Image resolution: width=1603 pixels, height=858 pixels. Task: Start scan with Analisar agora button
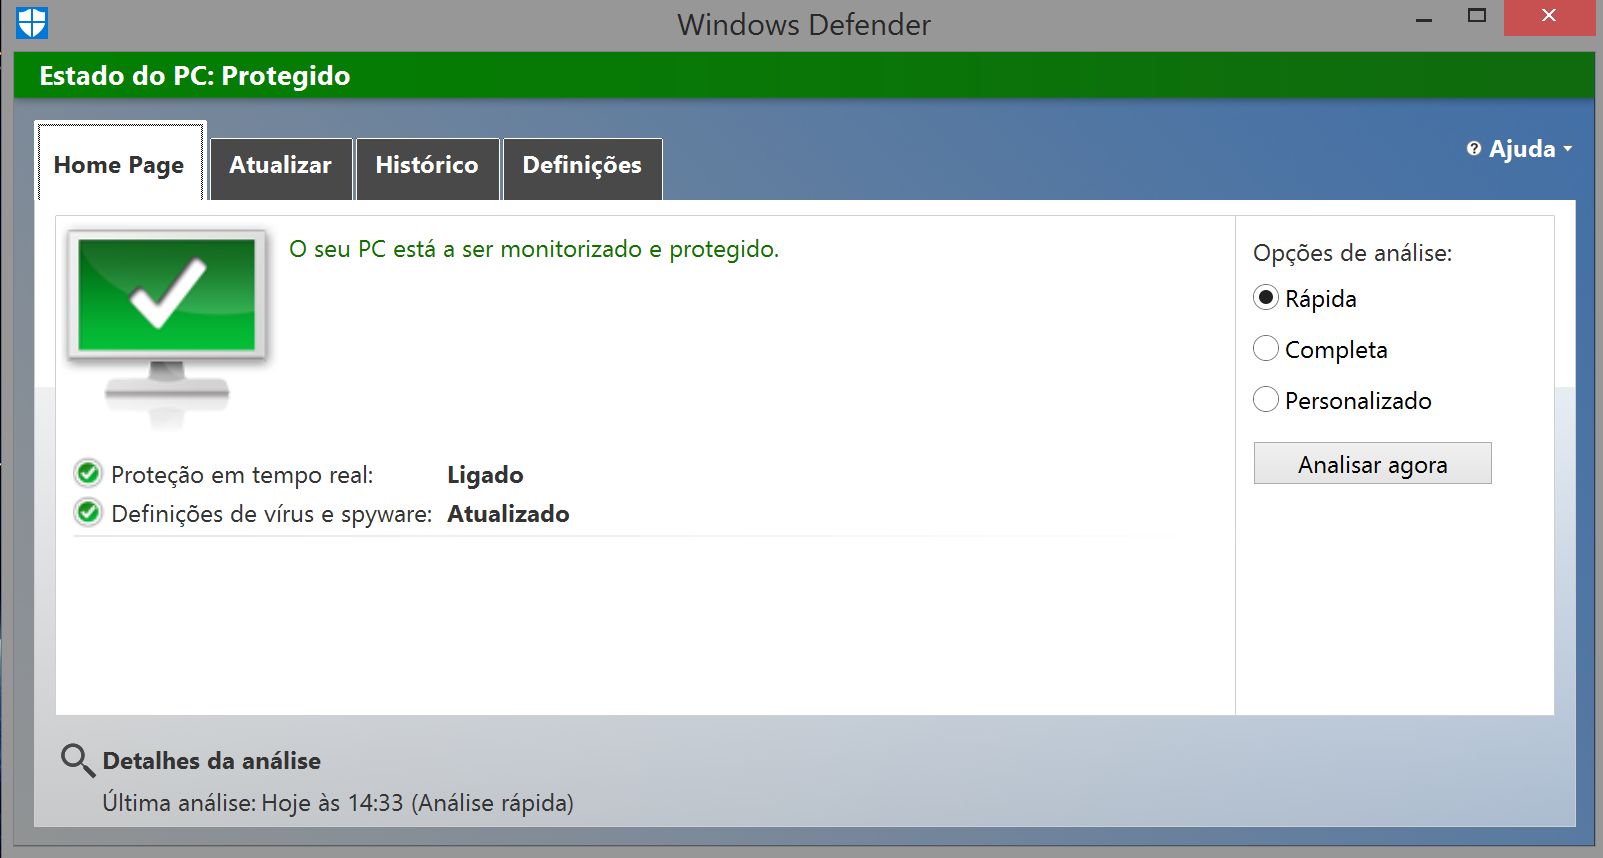[1372, 464]
